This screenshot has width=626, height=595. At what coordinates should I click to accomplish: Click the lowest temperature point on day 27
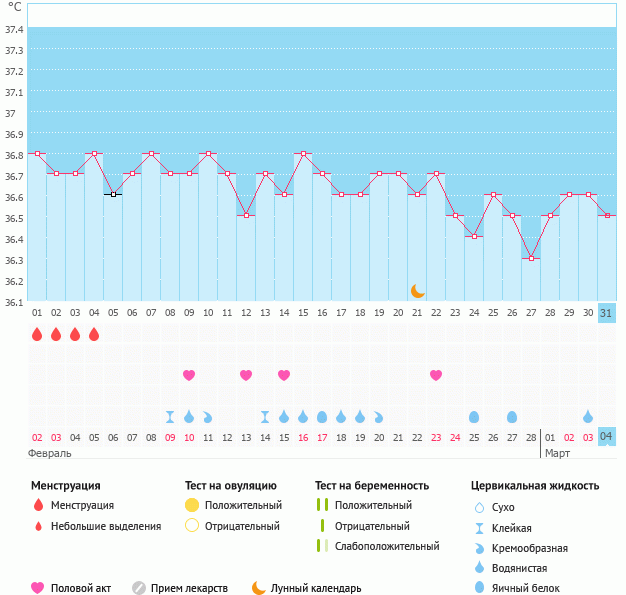(531, 259)
